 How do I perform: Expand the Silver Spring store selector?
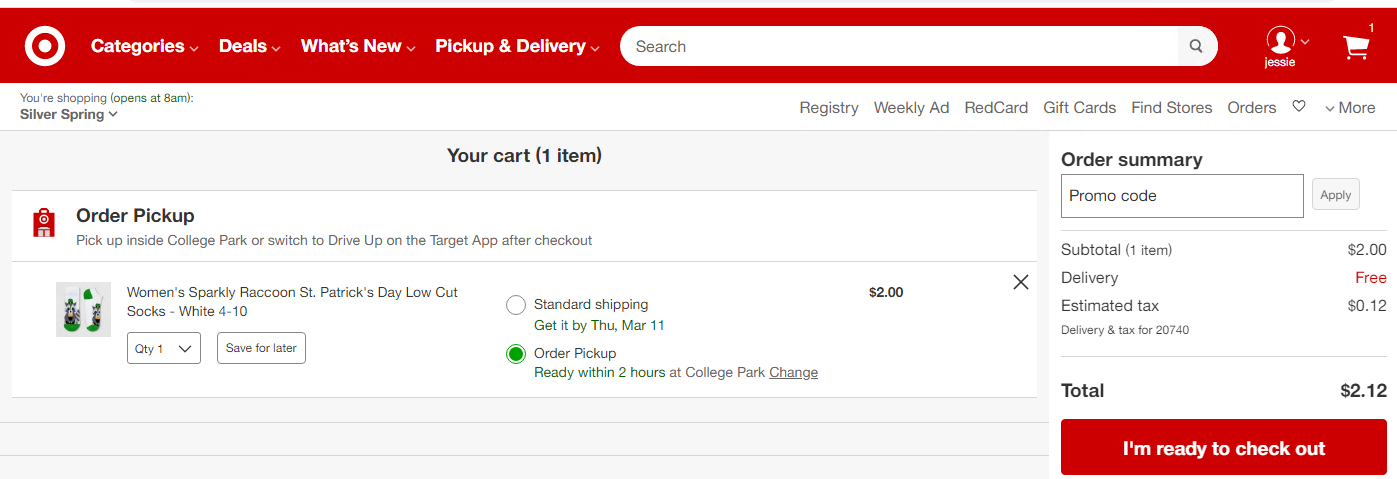coord(69,115)
